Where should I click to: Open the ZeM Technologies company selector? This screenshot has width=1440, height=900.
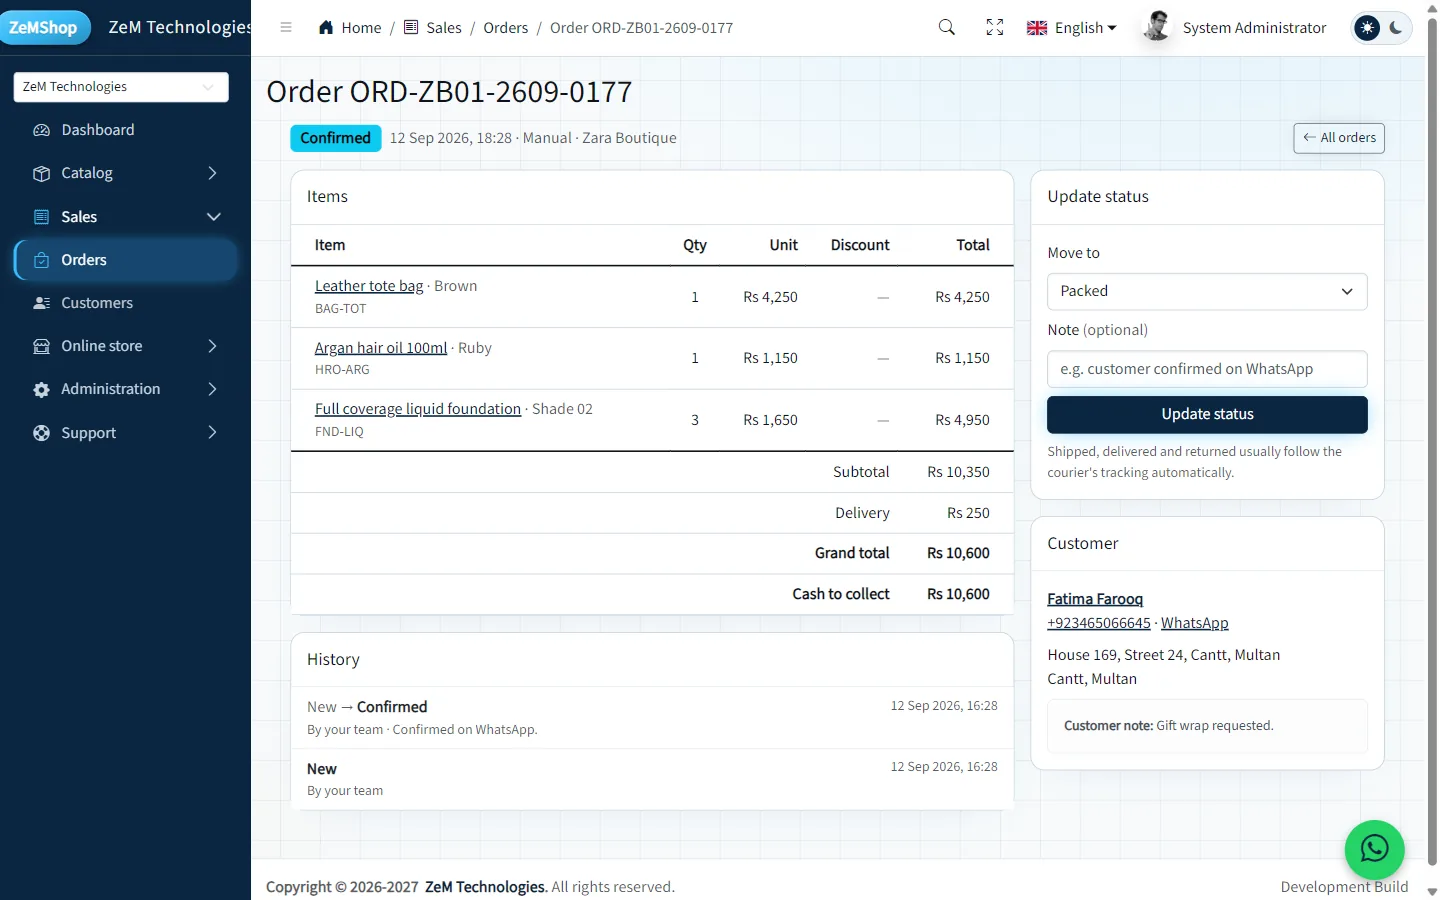click(x=121, y=87)
